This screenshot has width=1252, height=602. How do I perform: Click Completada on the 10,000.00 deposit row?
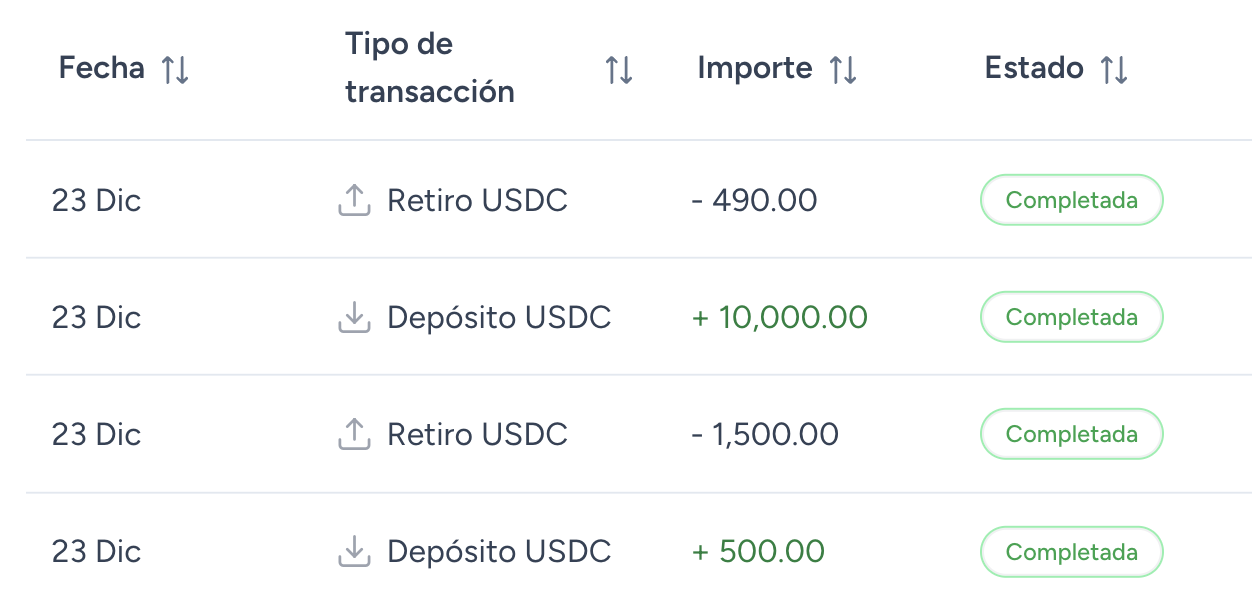tap(1071, 316)
